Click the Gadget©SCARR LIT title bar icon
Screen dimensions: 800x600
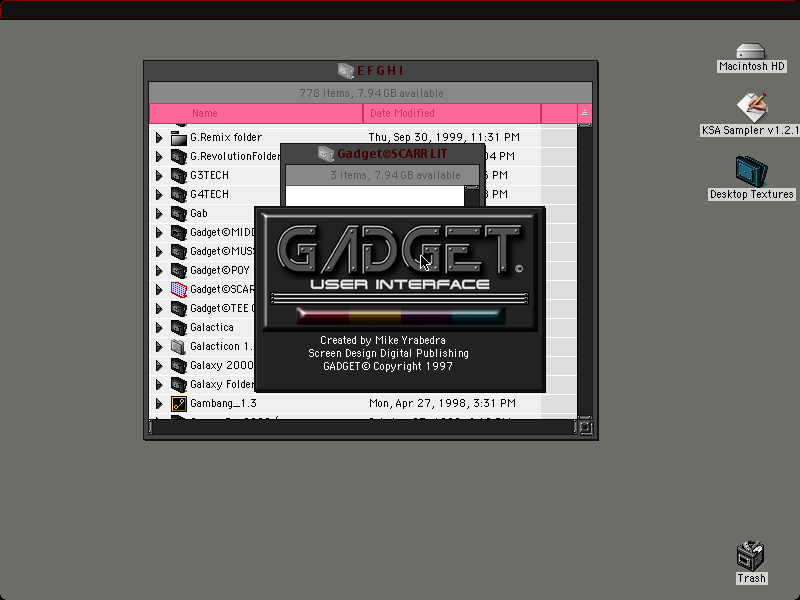click(x=326, y=154)
